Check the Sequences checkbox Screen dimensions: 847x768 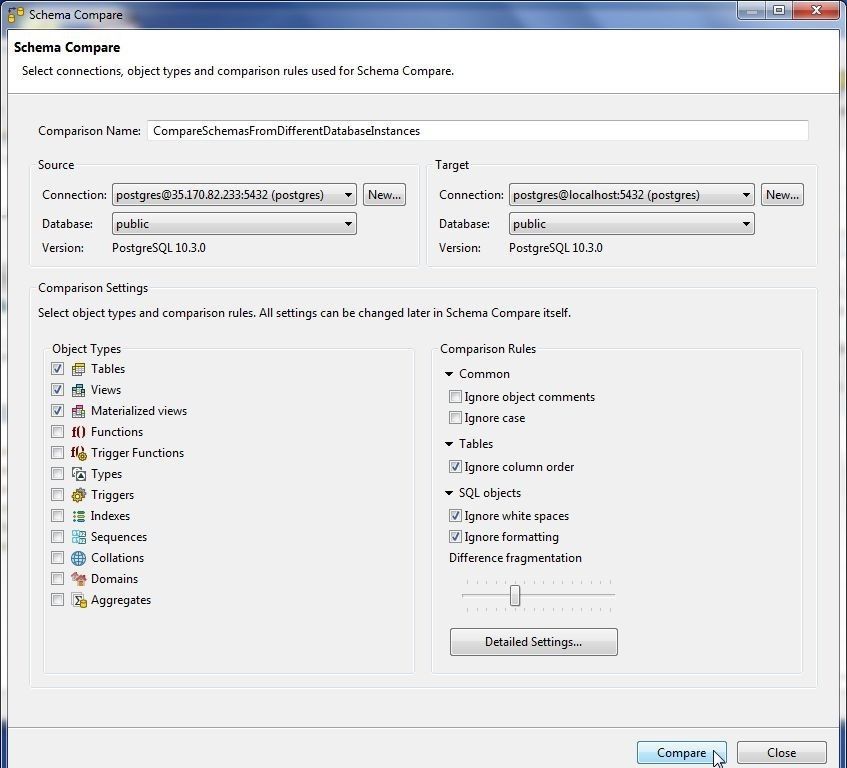pyautogui.click(x=57, y=537)
